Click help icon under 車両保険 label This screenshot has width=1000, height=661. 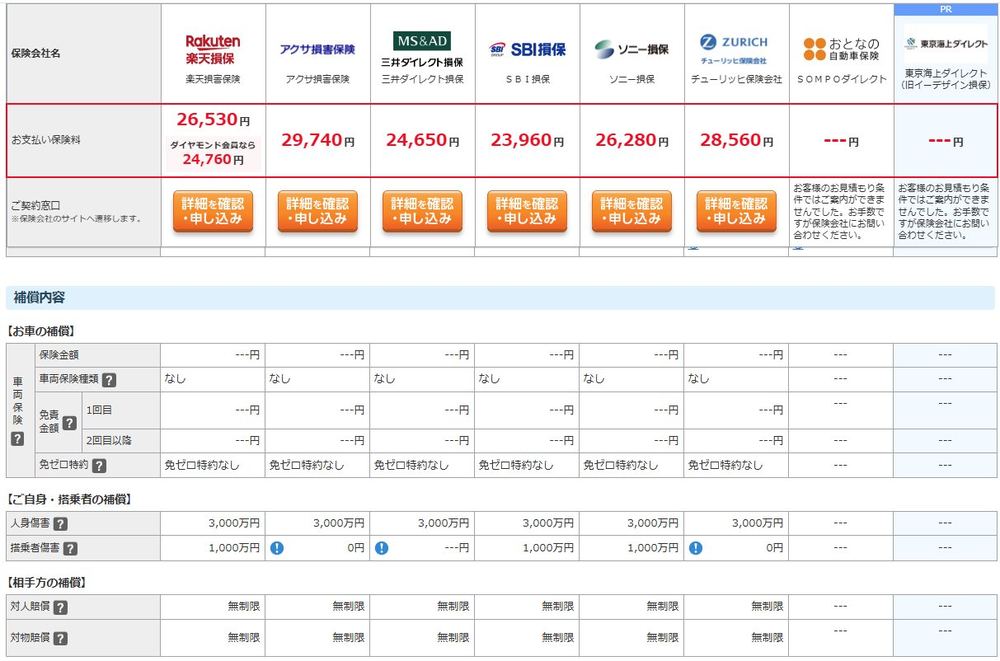(x=18, y=439)
